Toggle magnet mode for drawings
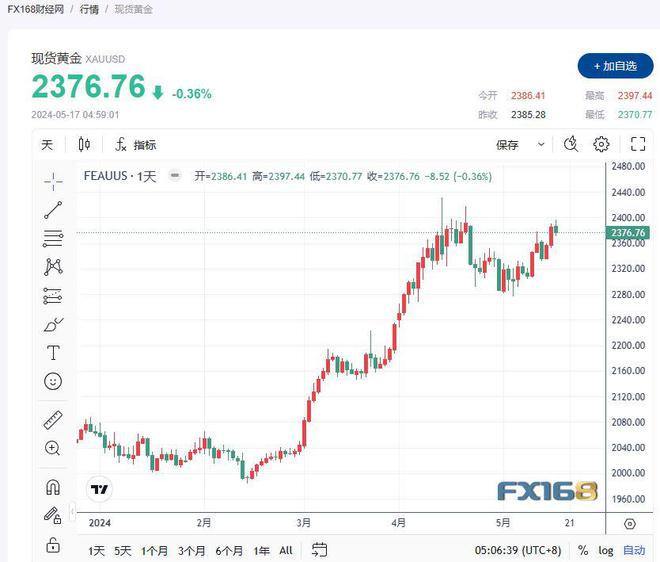This screenshot has width=660, height=562. tap(53, 487)
